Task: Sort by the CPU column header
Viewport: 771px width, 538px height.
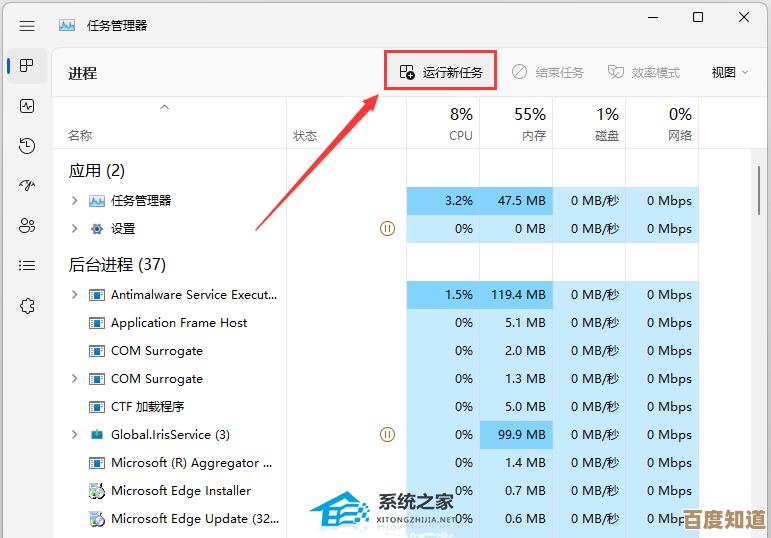Action: tap(460, 124)
